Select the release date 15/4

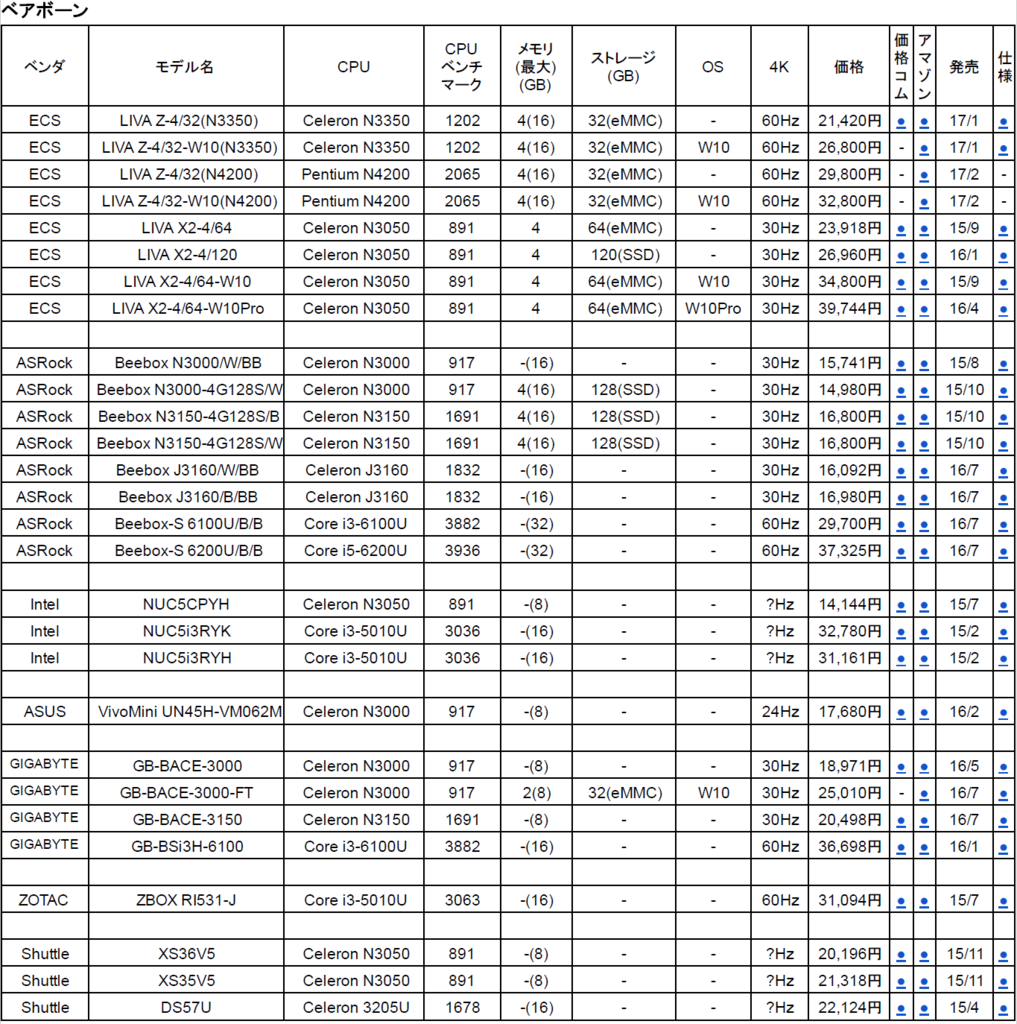point(964,1008)
